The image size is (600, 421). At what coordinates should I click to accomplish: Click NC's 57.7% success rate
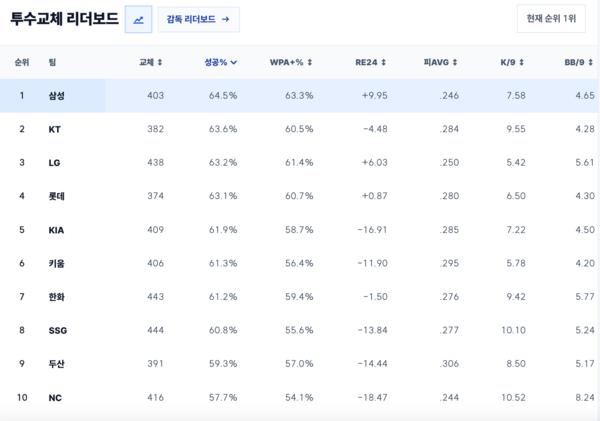point(223,397)
